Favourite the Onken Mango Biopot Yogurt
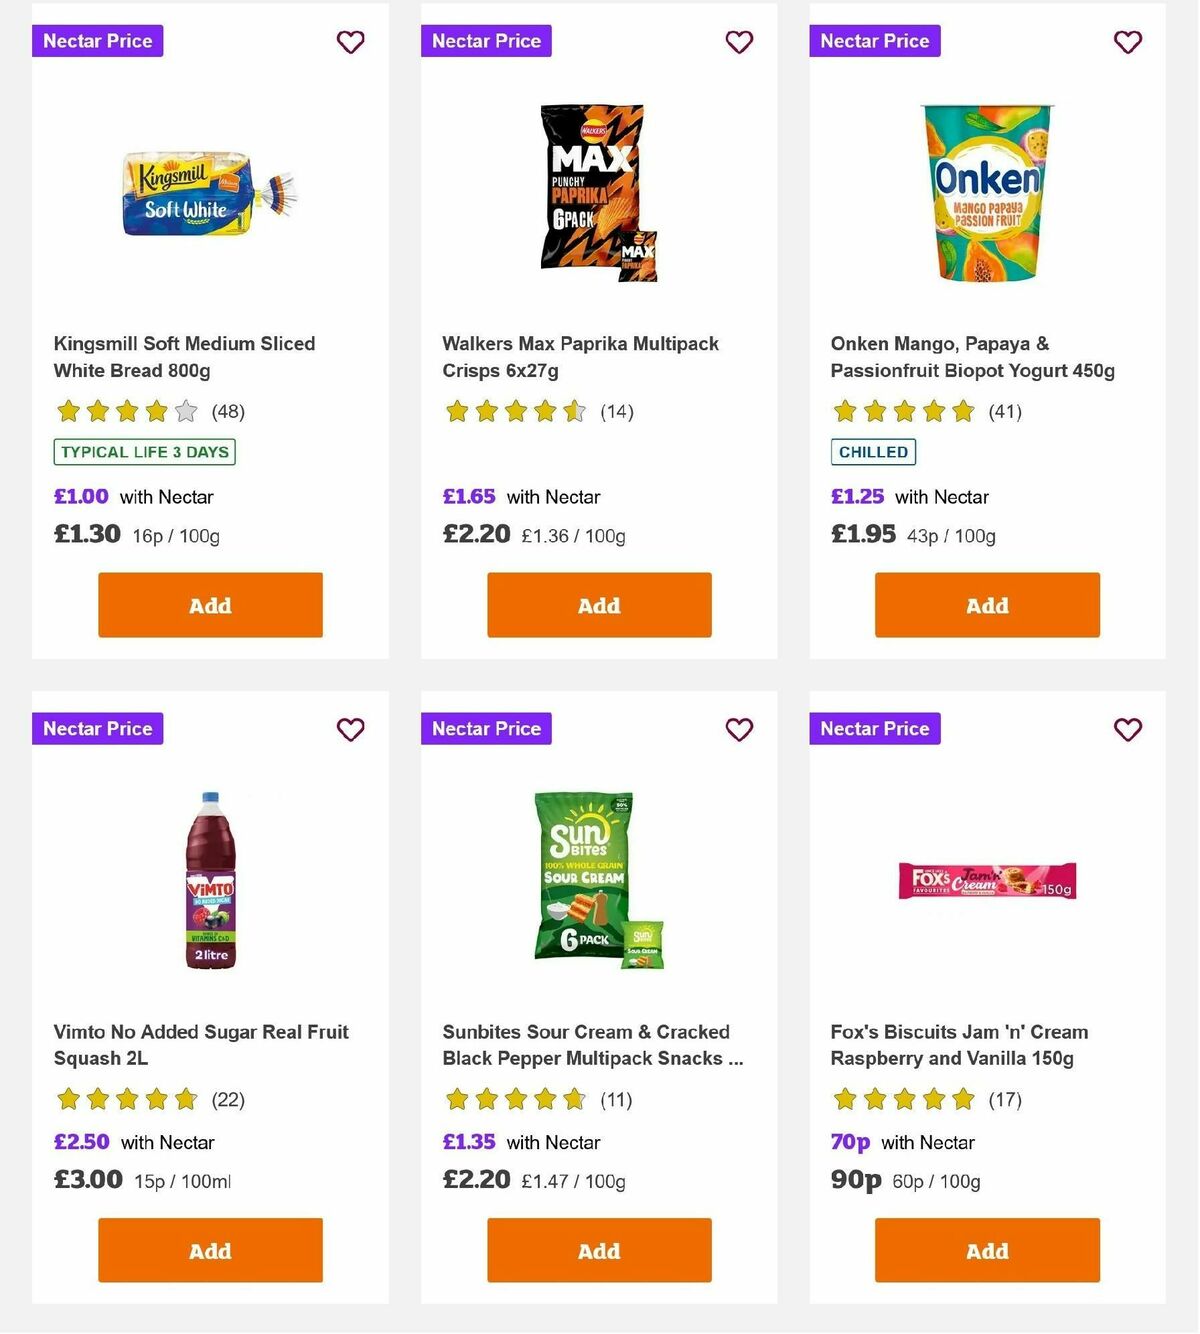The width and height of the screenshot is (1200, 1334). pos(1127,42)
